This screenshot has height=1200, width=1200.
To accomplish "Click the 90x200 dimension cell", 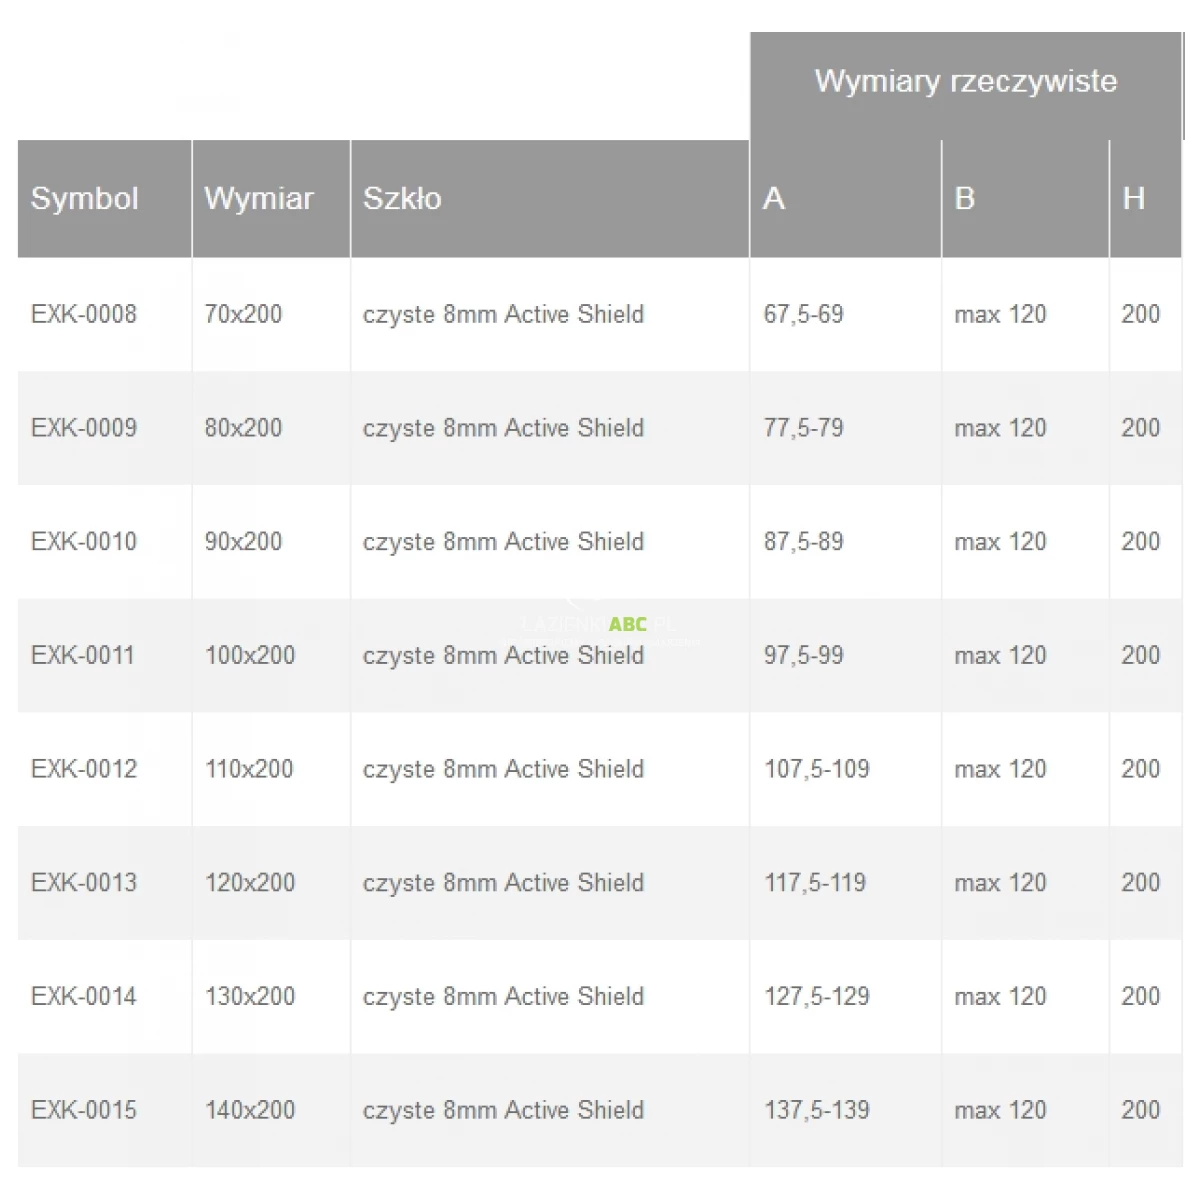I will [243, 541].
